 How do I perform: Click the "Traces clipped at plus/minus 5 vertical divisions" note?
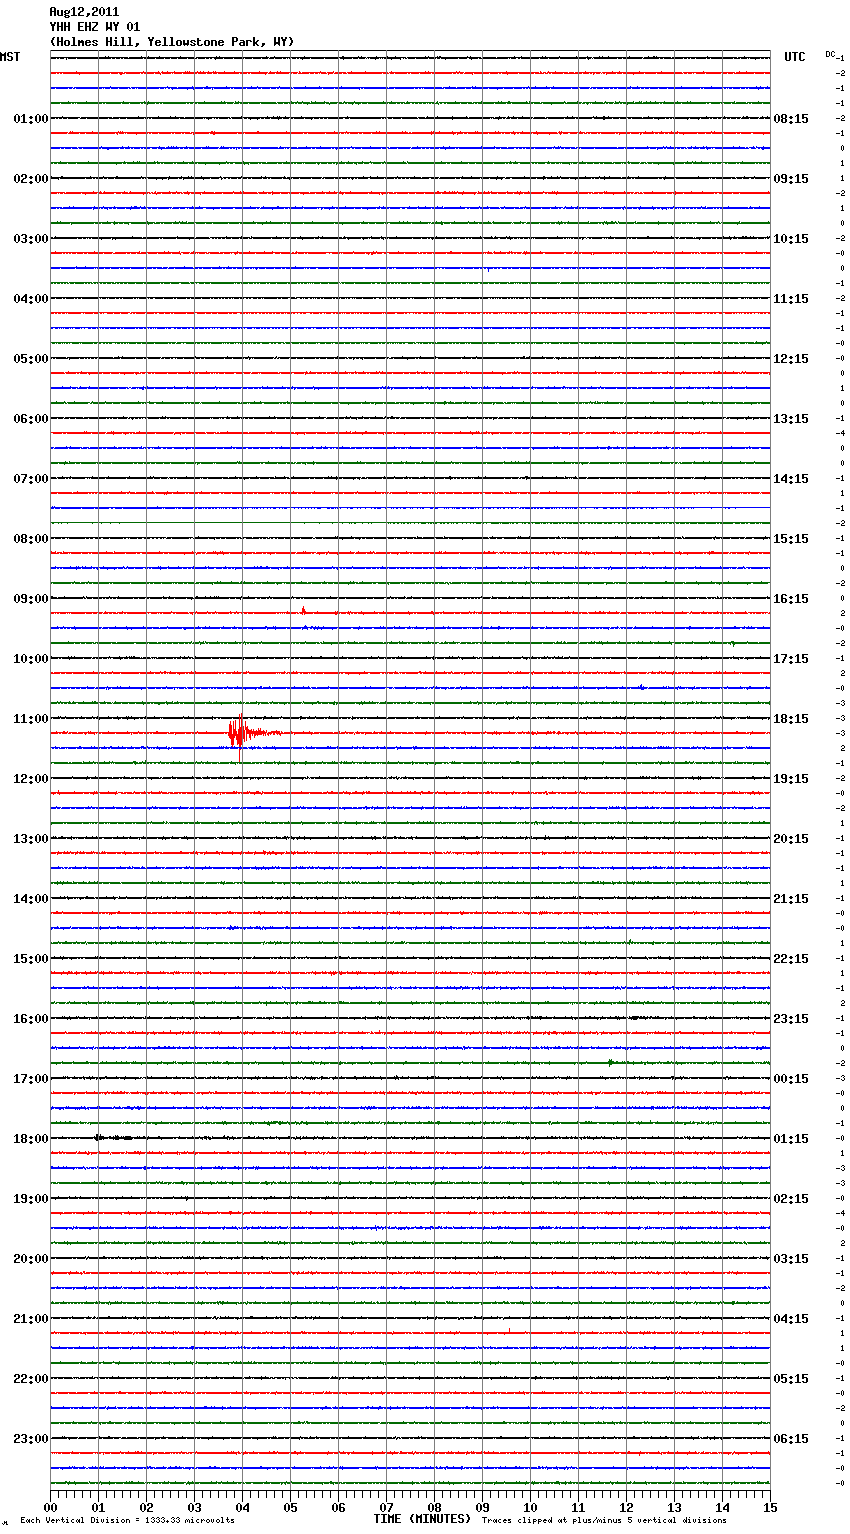point(604,1520)
